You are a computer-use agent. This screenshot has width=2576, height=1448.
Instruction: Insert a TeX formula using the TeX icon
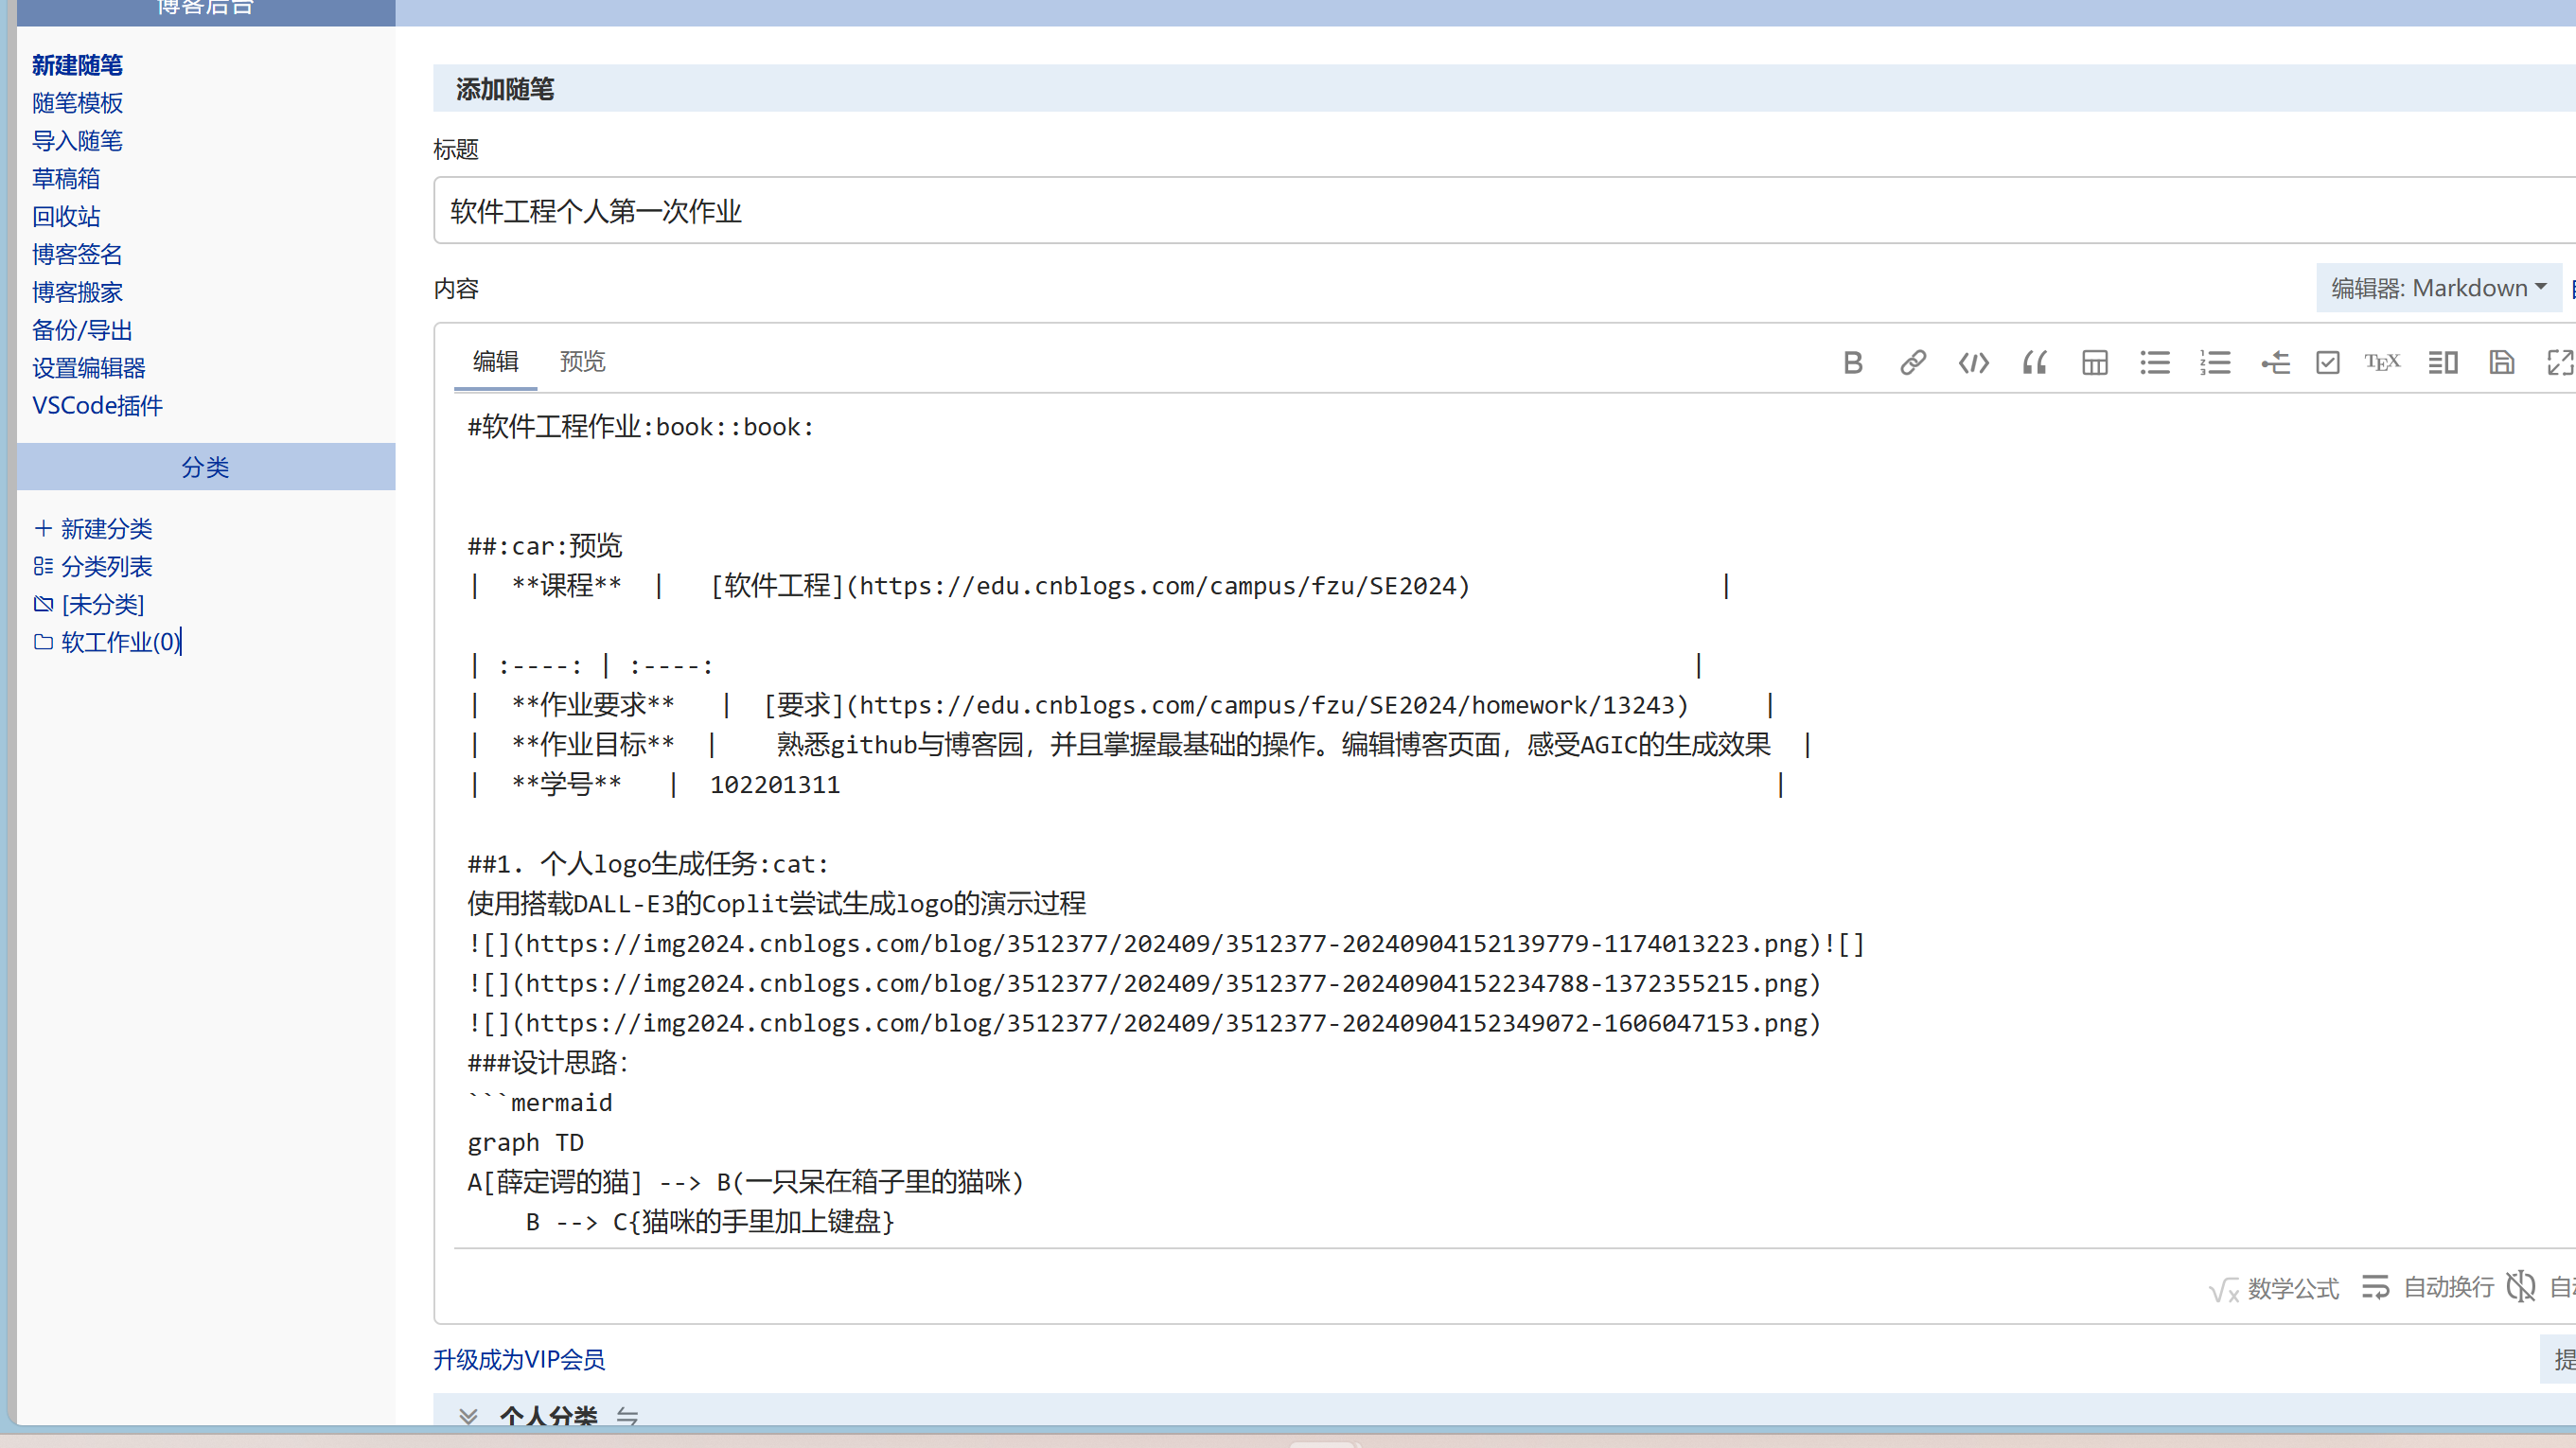2381,362
